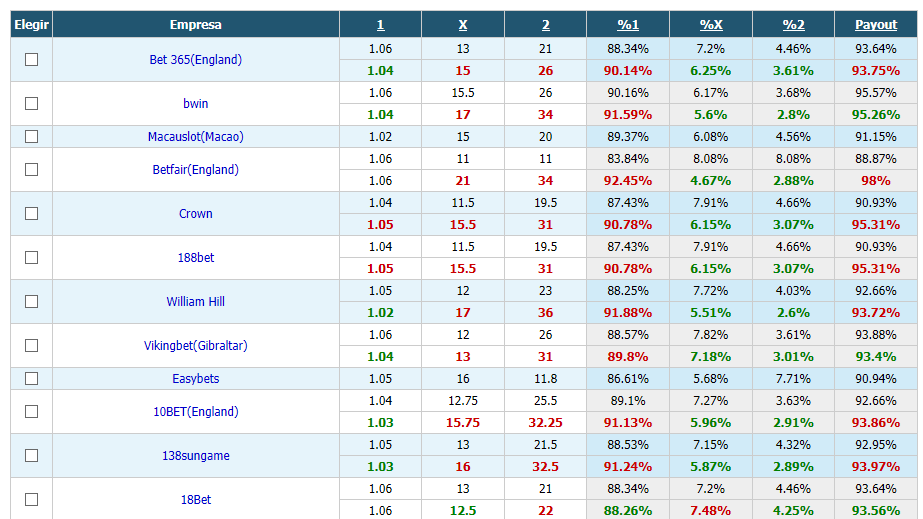Screen dimensions: 923x519
Task: Click the Crown company link
Action: pos(195,214)
